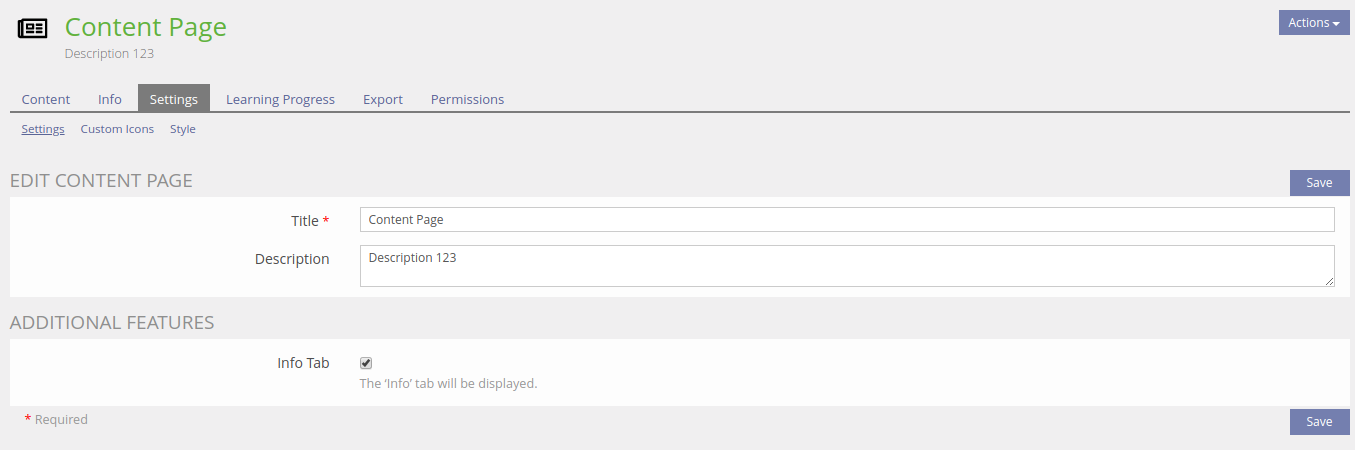Click the Content Page newspaper icon
This screenshot has width=1355, height=450.
pos(33,28)
